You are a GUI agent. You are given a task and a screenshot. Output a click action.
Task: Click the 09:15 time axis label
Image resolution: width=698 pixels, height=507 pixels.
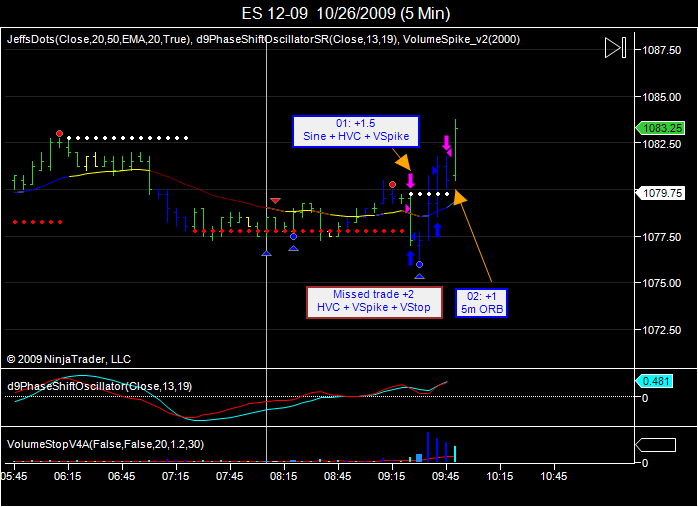(x=392, y=477)
